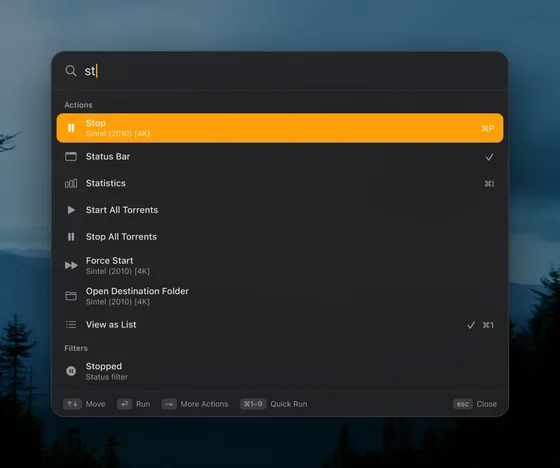The width and height of the screenshot is (560, 468).
Task: Click the up/down arrows Move key hint
Action: [72, 404]
